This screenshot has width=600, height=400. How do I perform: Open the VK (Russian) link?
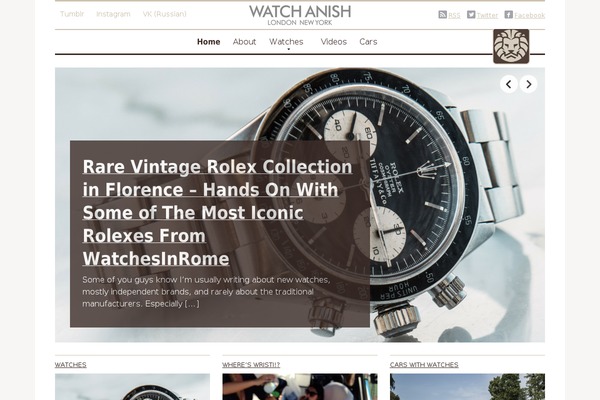click(165, 14)
